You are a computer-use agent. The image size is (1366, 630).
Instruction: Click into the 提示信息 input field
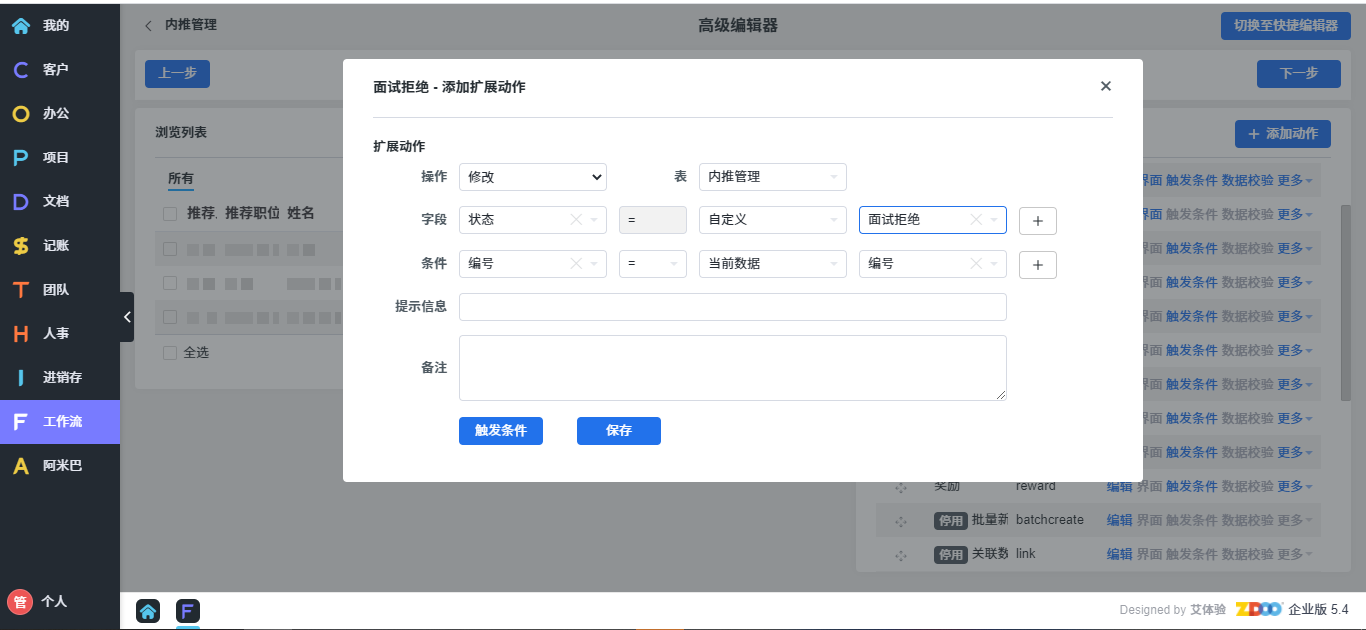732,307
